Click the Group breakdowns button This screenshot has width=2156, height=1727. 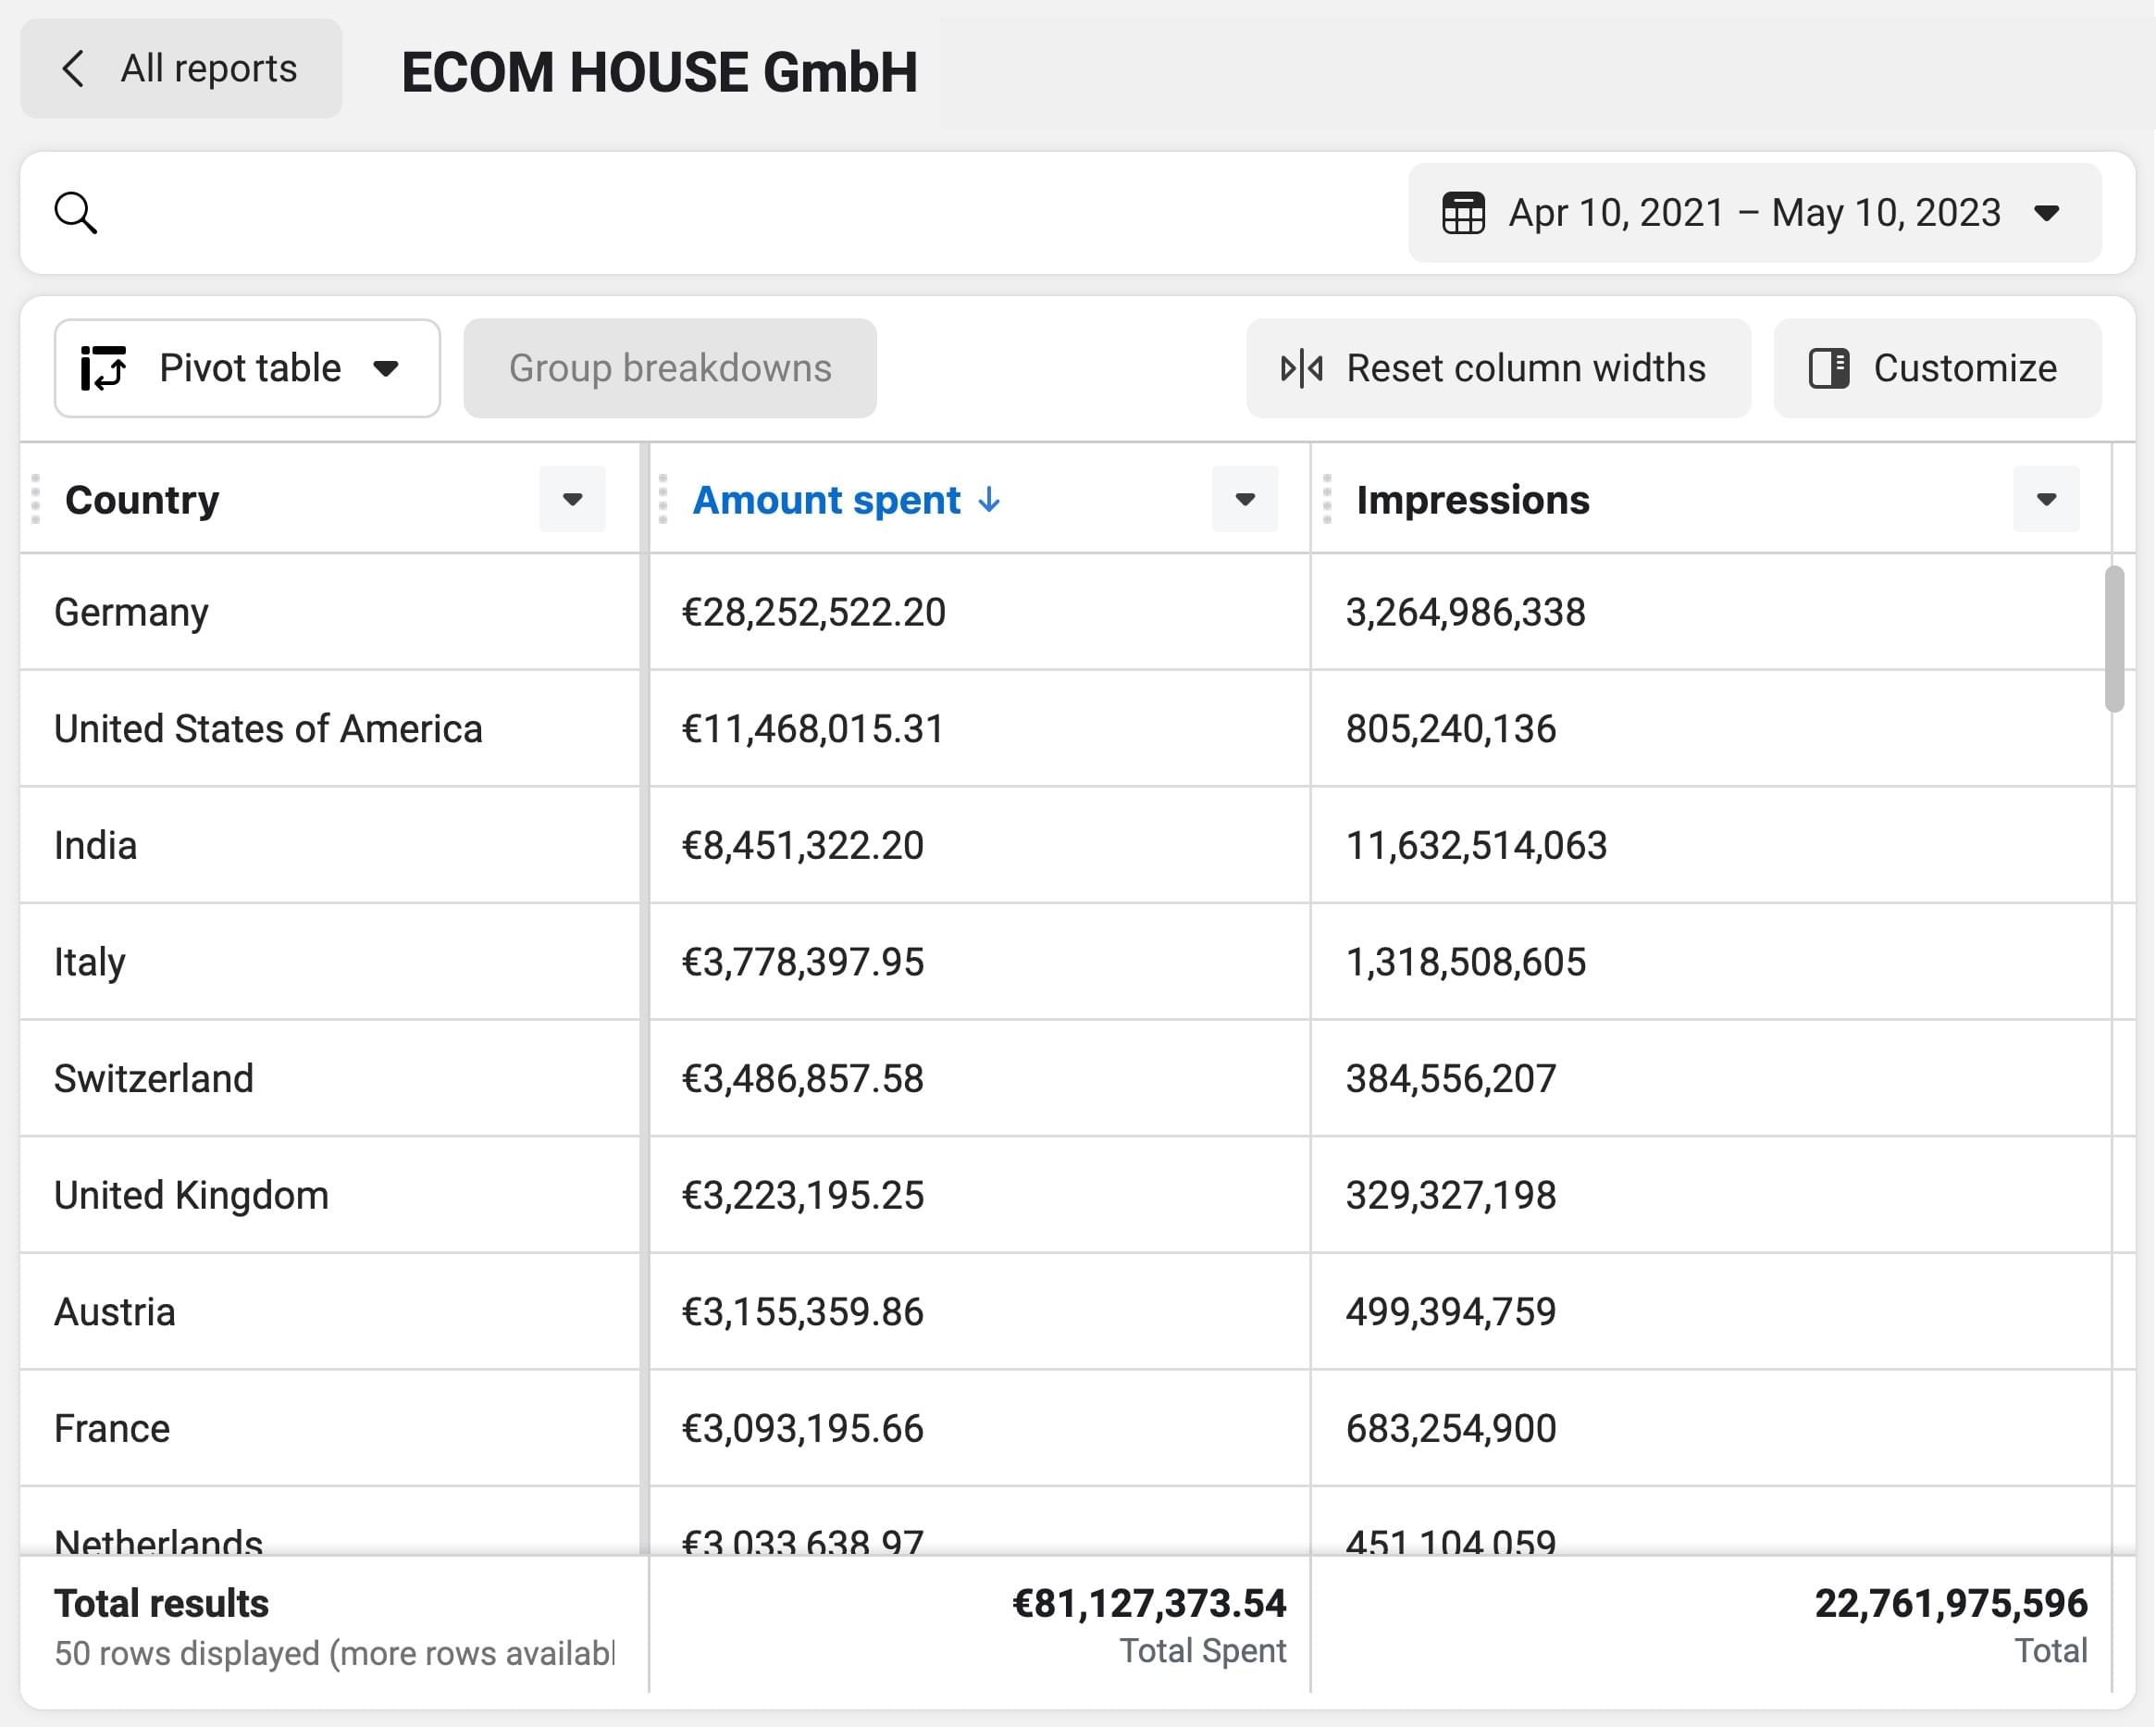point(670,368)
